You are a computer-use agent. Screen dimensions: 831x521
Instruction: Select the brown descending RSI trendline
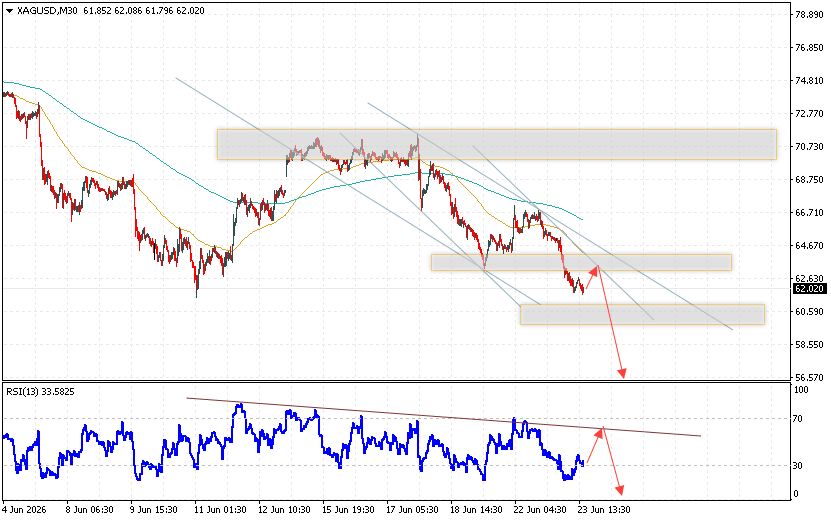pos(444,417)
